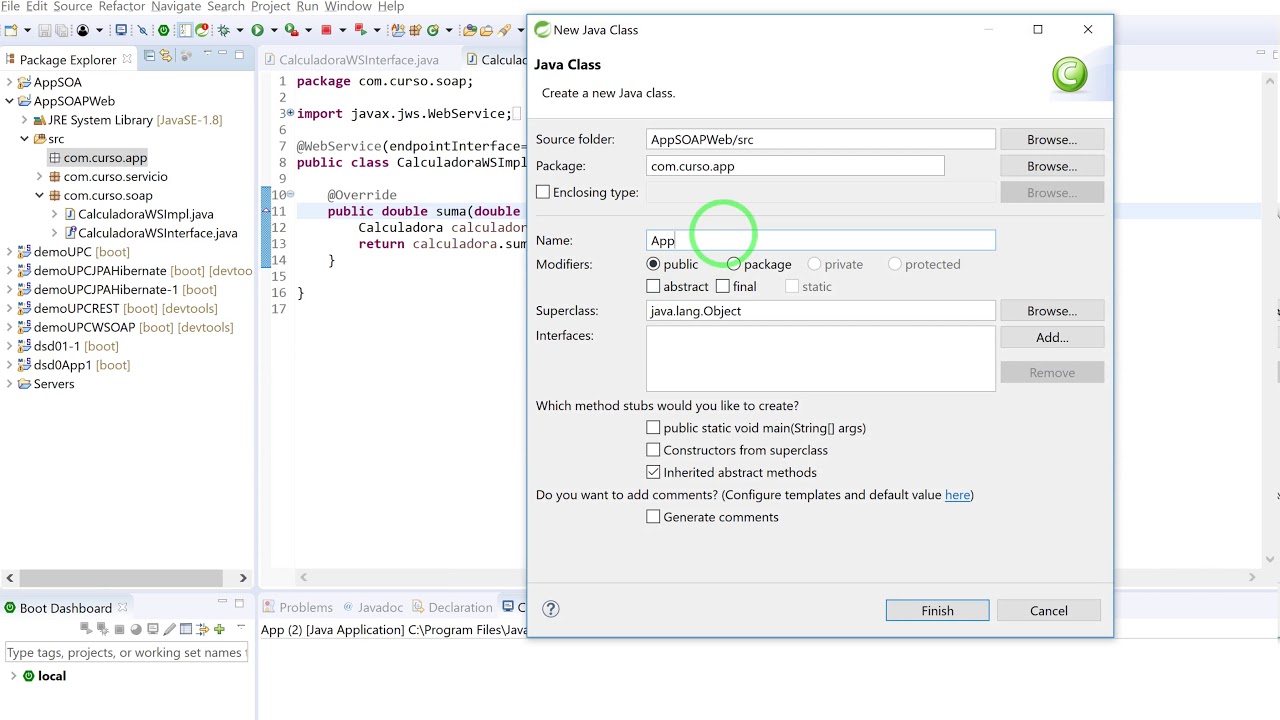
Task: Click the New Java Class toolbar icon
Action: (433, 30)
